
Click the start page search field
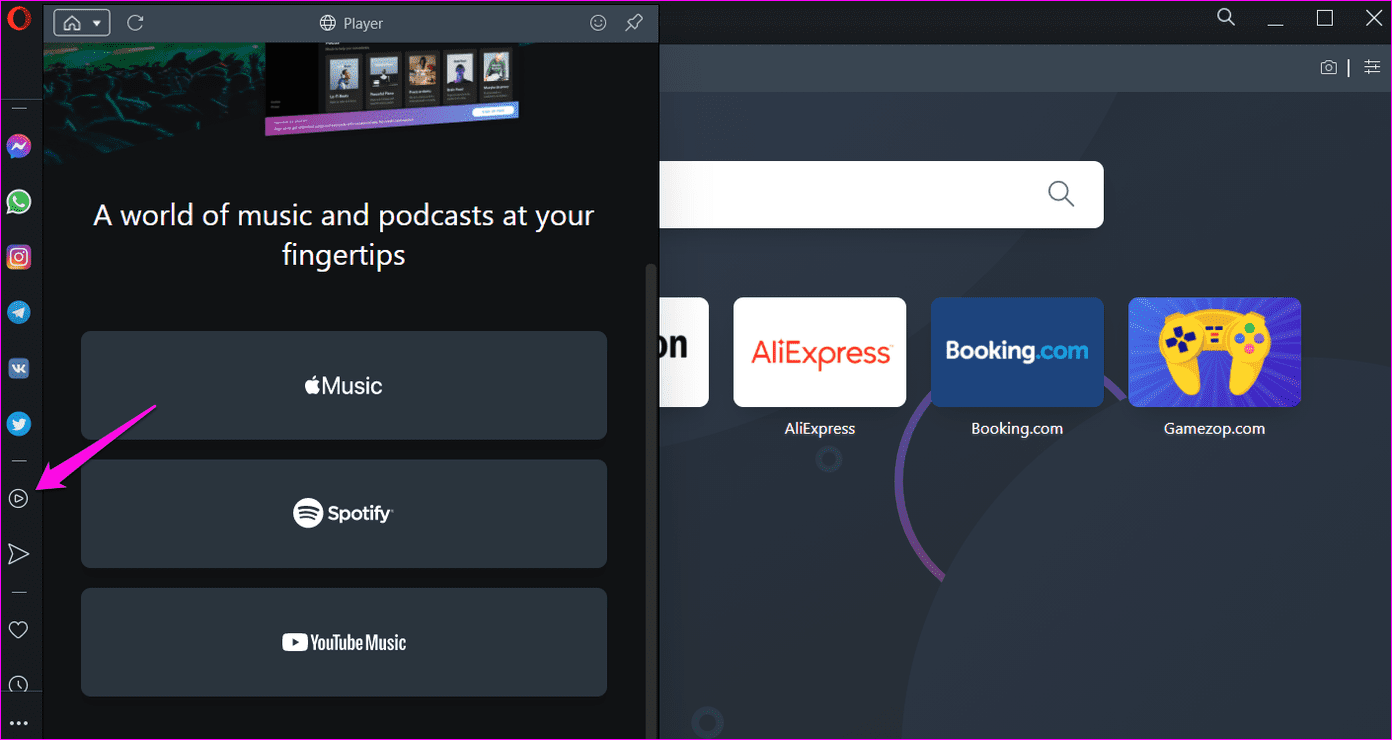tap(881, 194)
